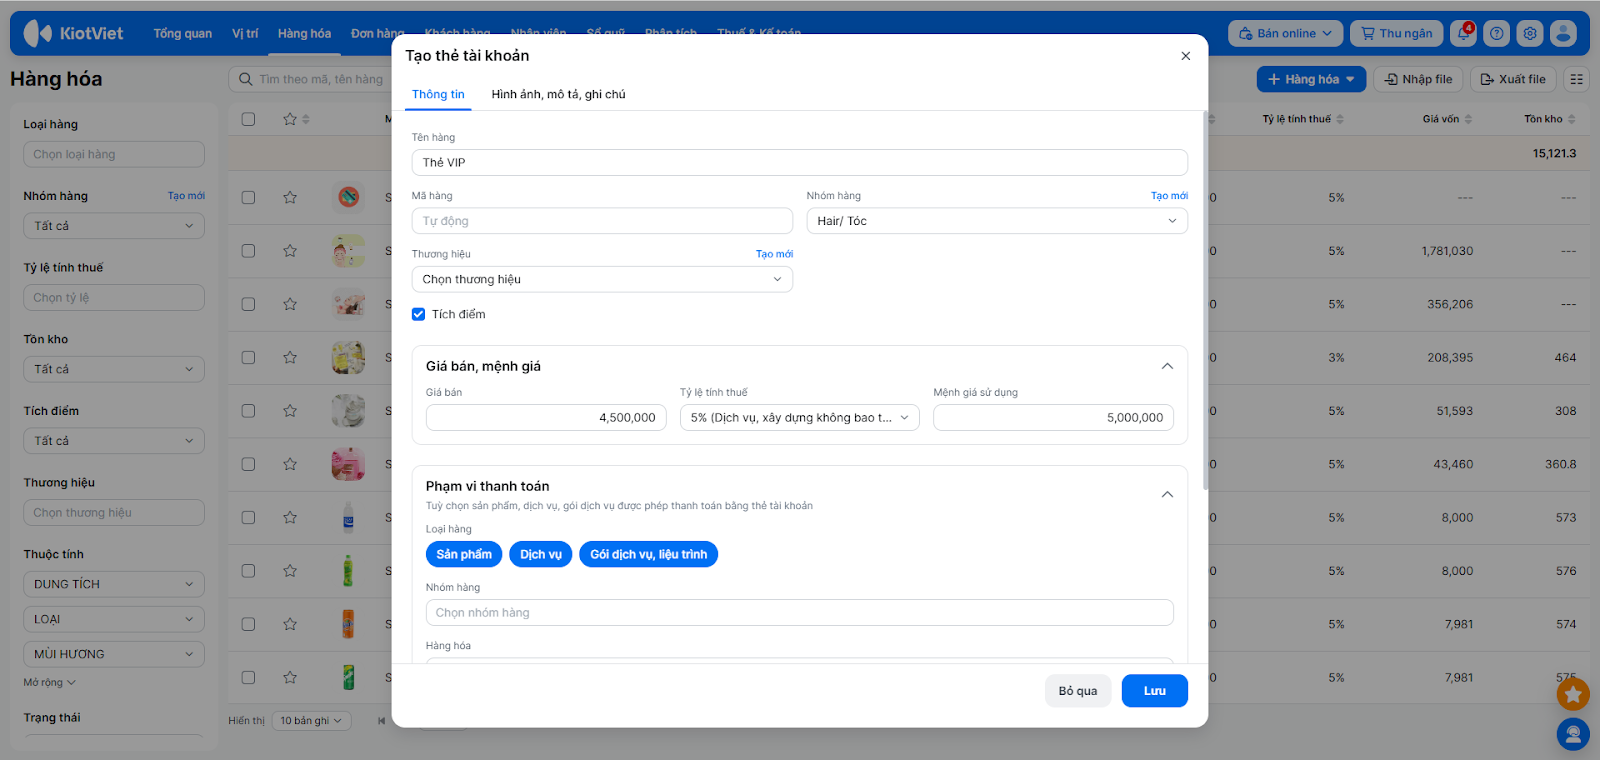Viewport: 1600px width, 760px height.
Task: Switch to Hình ảnh, mô tả, ghi chú tab
Action: [x=558, y=94]
